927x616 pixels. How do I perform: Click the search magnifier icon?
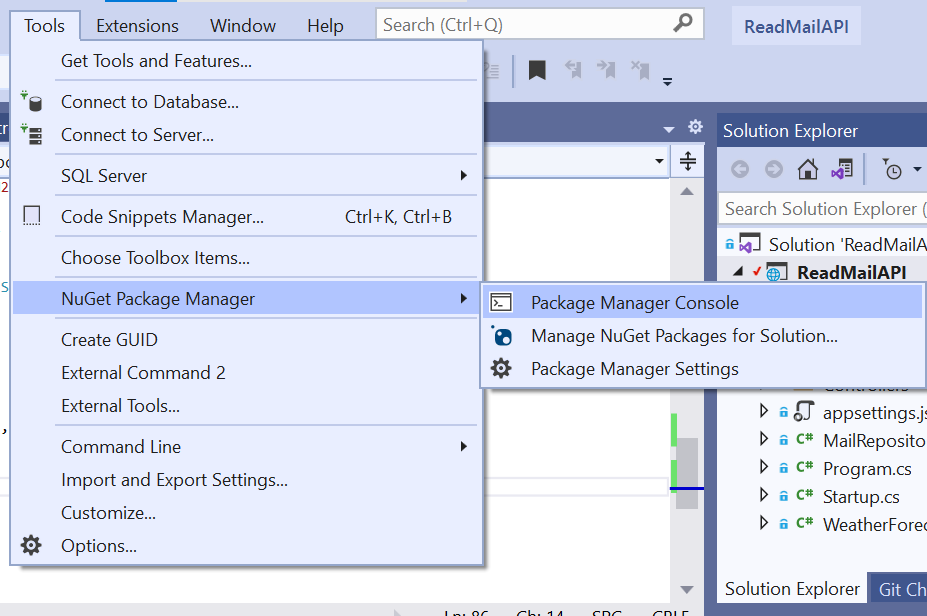(683, 24)
